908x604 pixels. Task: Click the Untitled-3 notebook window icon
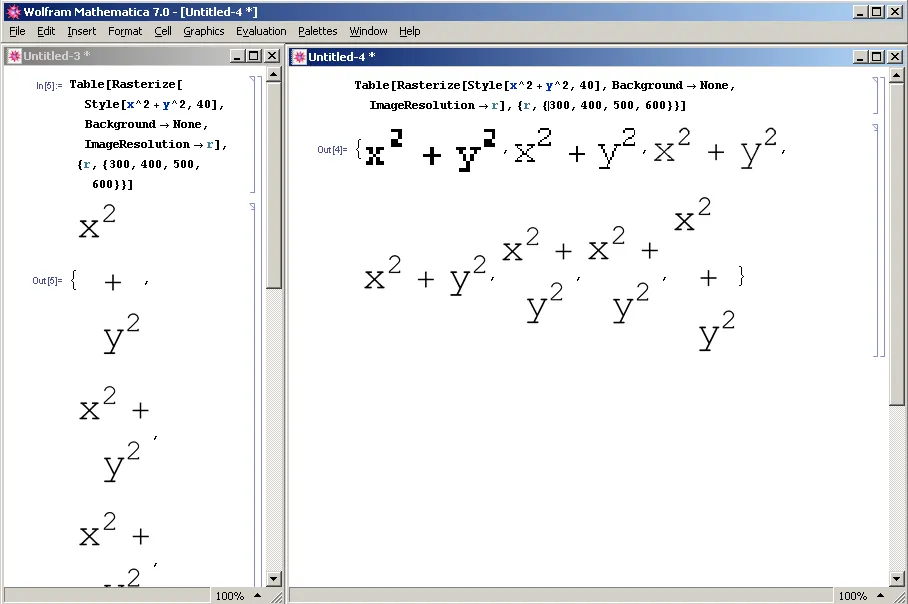tap(14, 56)
